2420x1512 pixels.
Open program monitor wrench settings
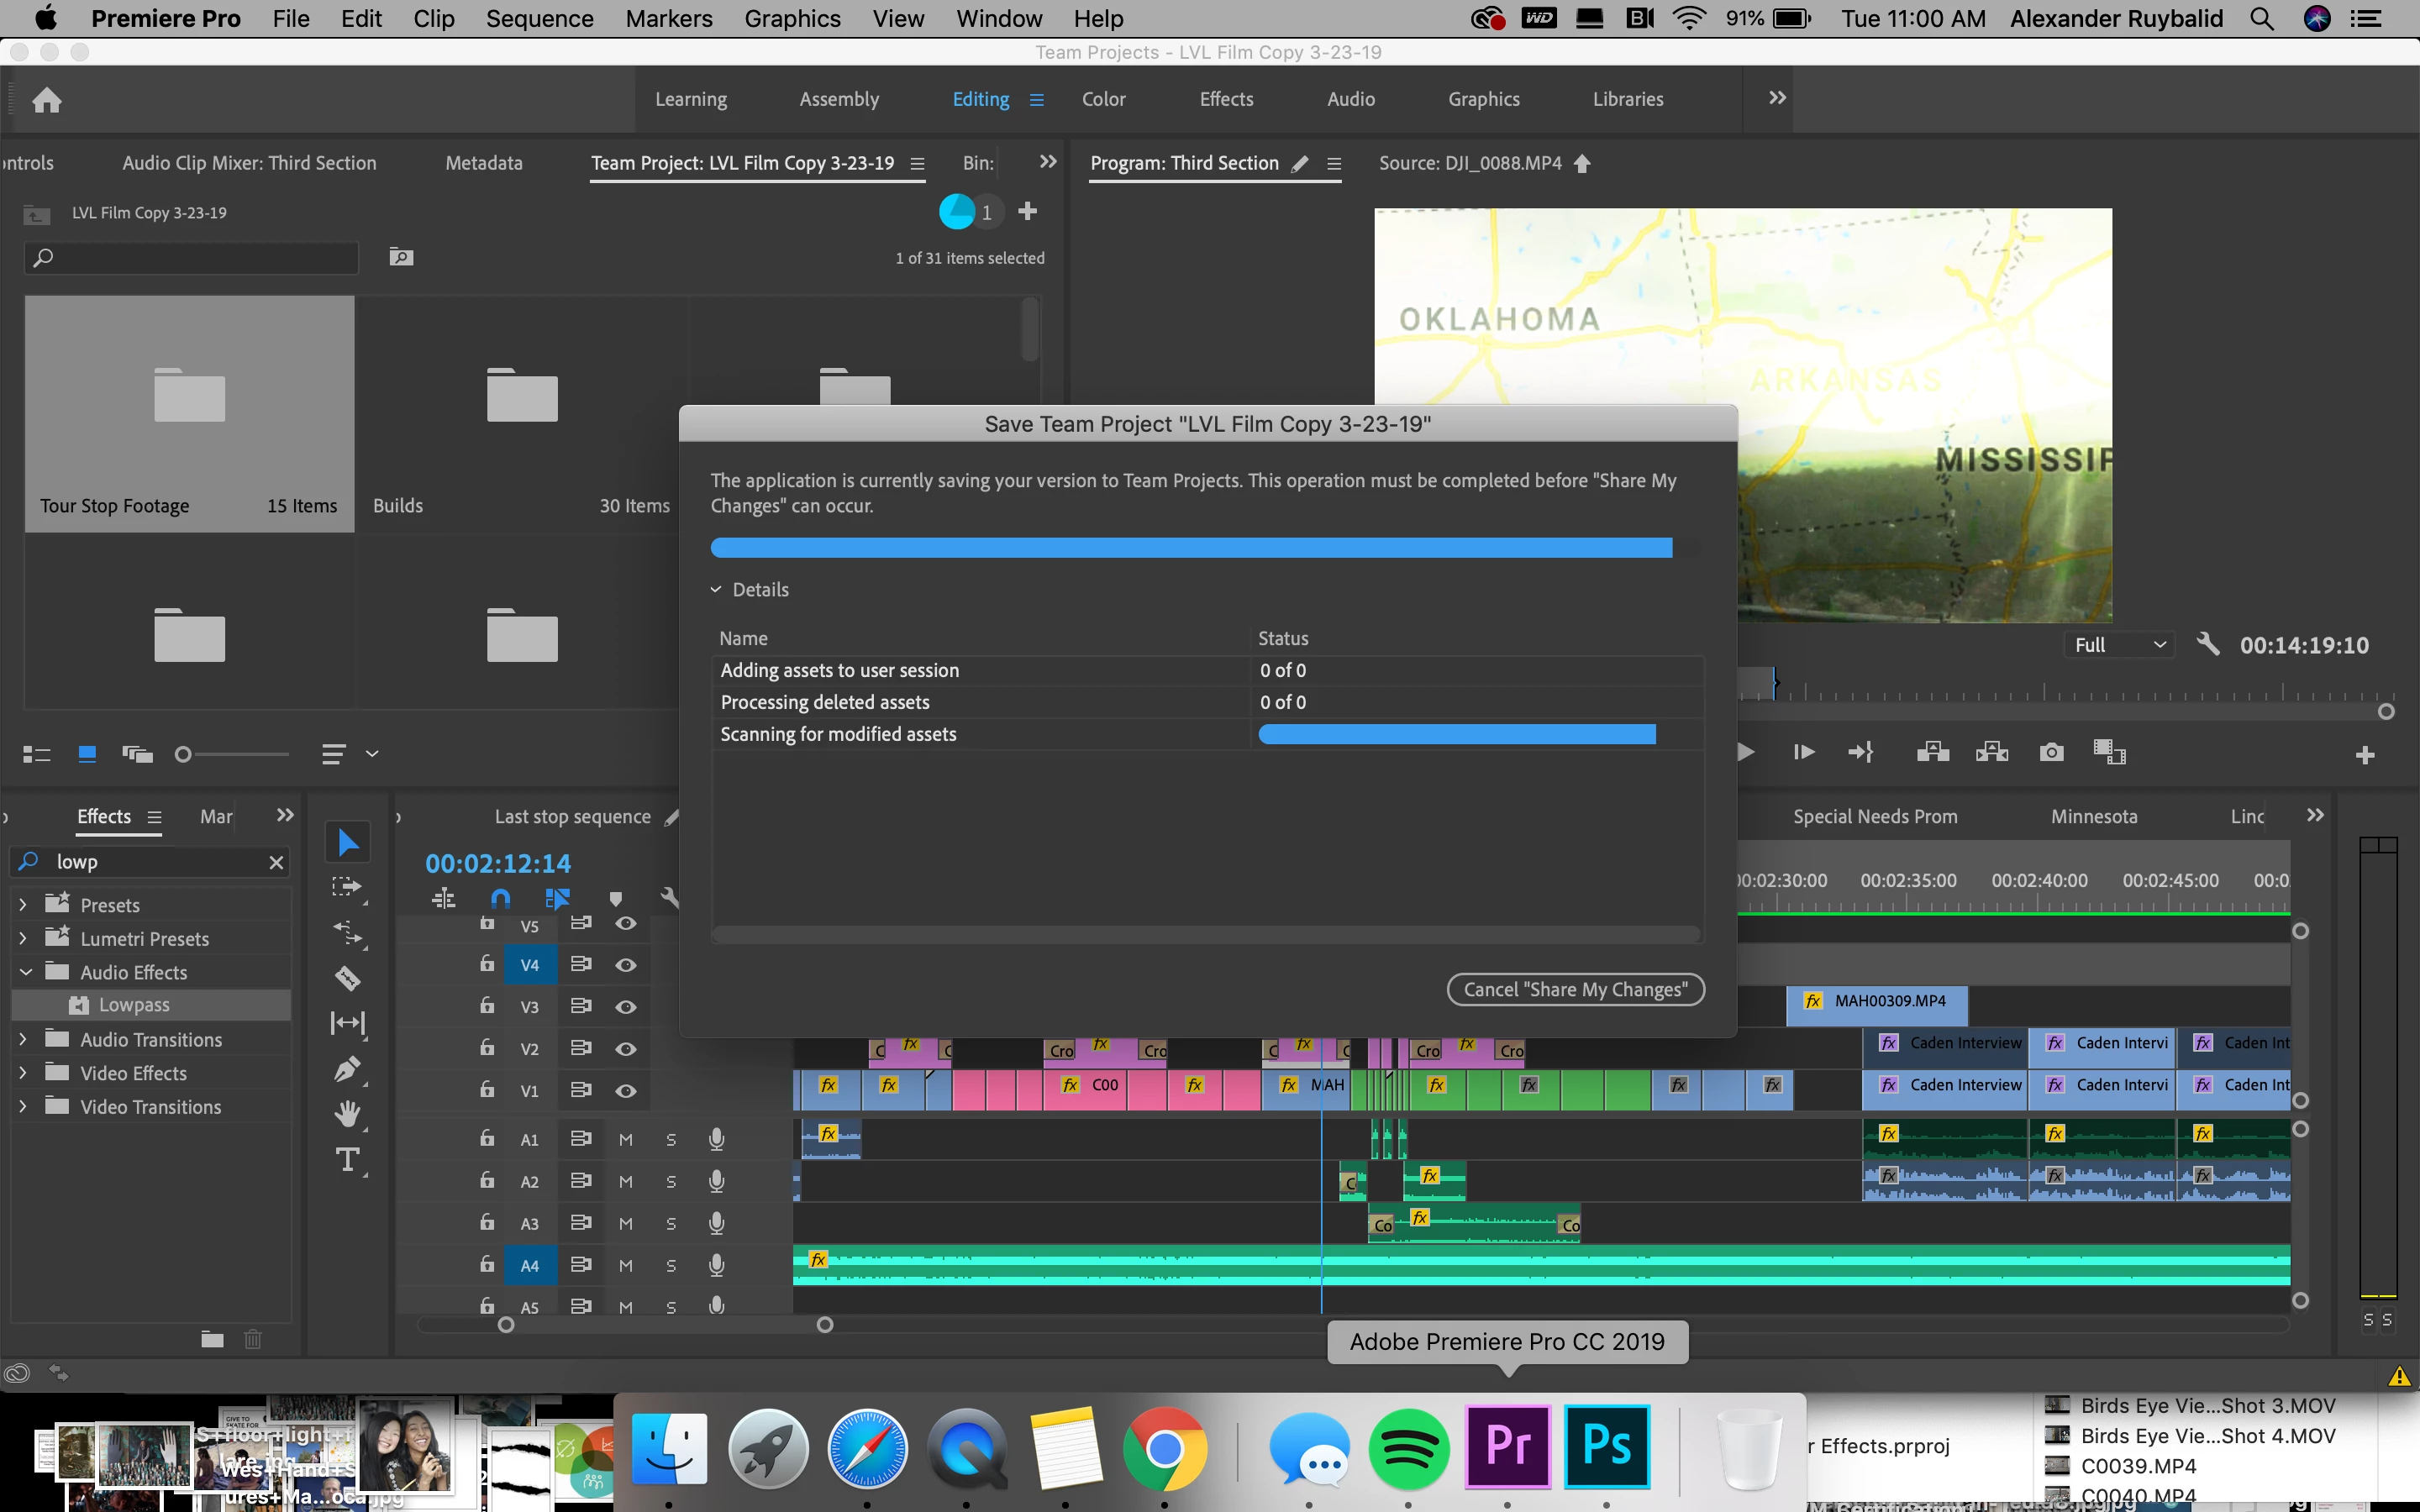point(2208,645)
